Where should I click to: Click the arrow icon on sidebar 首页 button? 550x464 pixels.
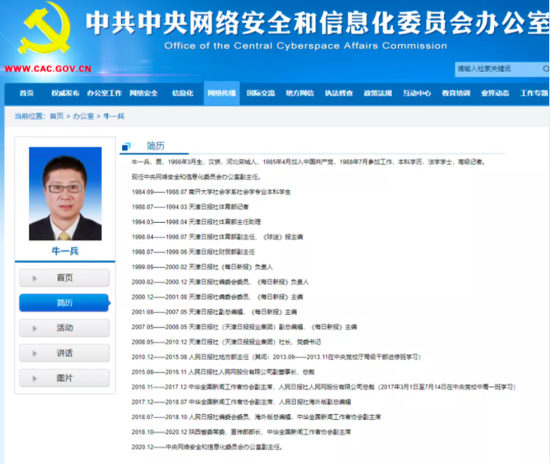coord(35,278)
